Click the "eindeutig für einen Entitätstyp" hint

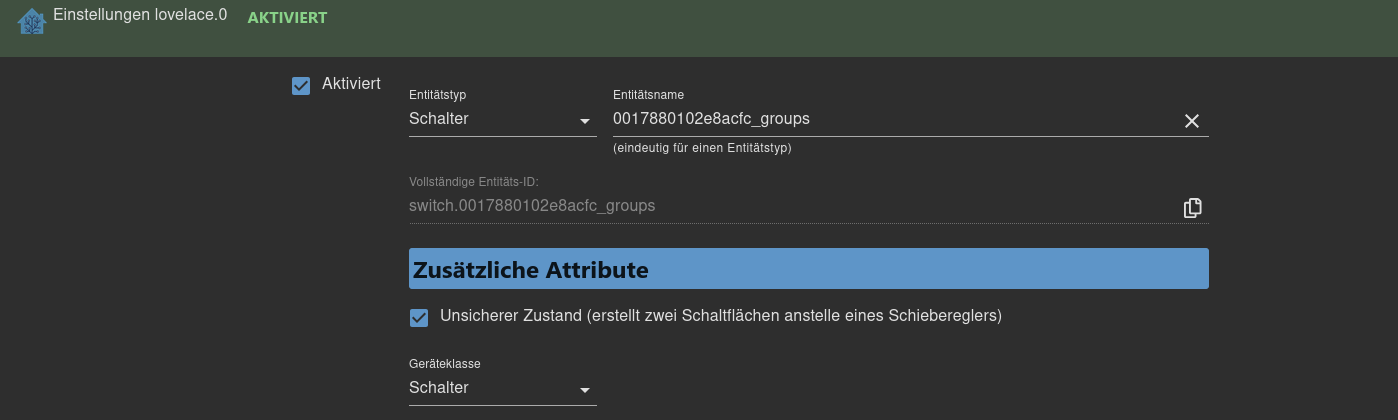[702, 149]
